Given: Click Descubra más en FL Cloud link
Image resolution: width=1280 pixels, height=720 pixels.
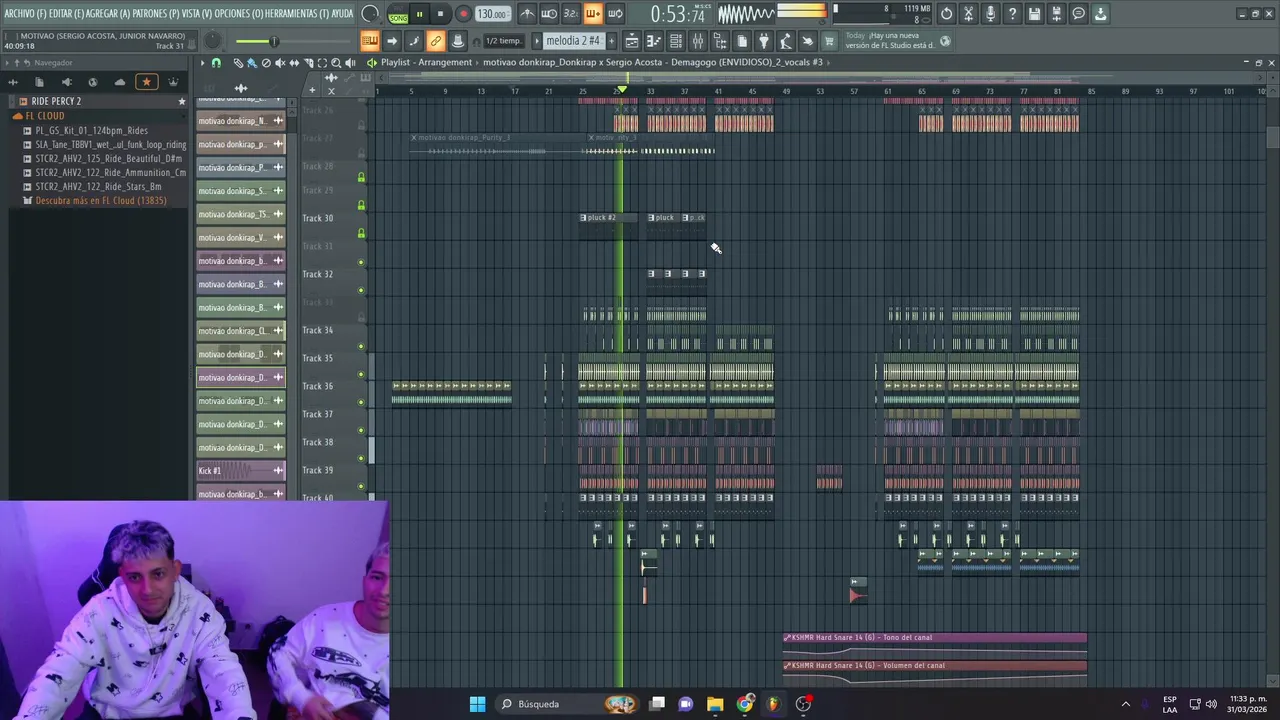Looking at the screenshot, I should click(100, 201).
